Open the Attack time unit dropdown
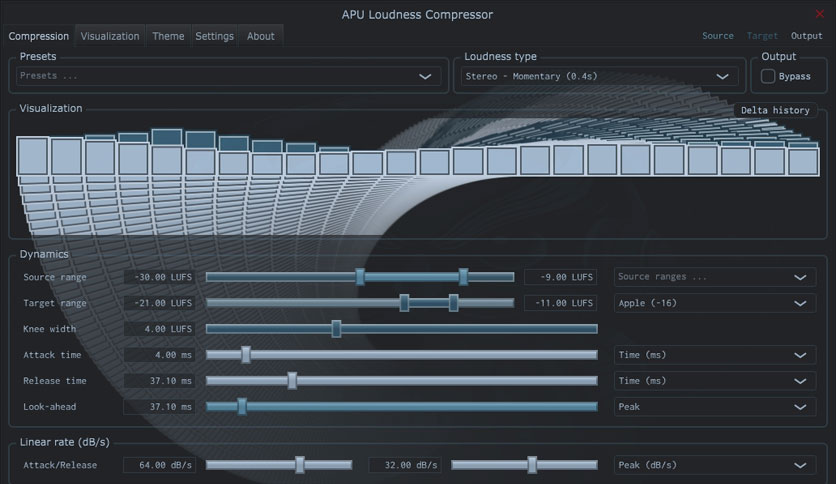The height and width of the screenshot is (484, 836). coord(714,355)
